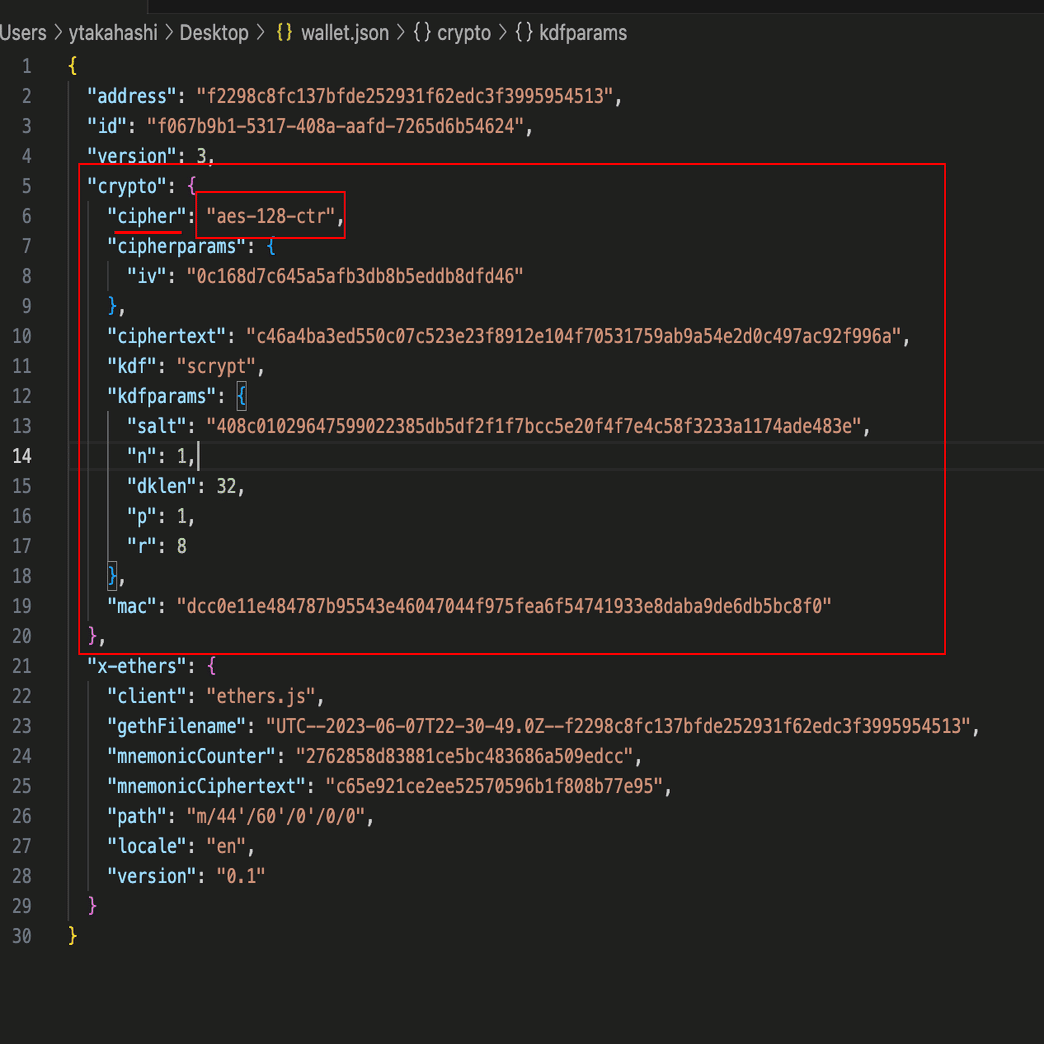The width and height of the screenshot is (1044, 1044).
Task: Click the "mac" hash value string
Action: (x=504, y=606)
